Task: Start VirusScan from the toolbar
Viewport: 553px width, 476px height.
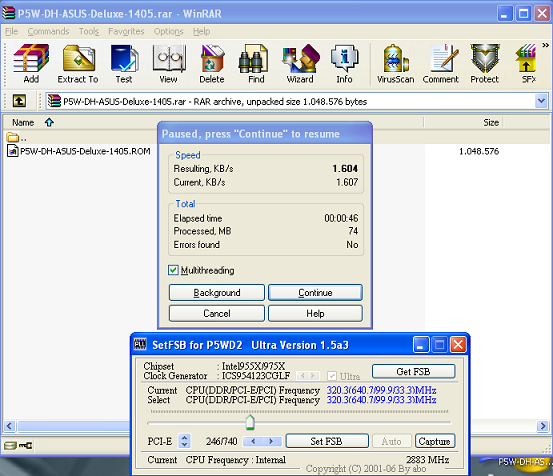Action: (395, 63)
